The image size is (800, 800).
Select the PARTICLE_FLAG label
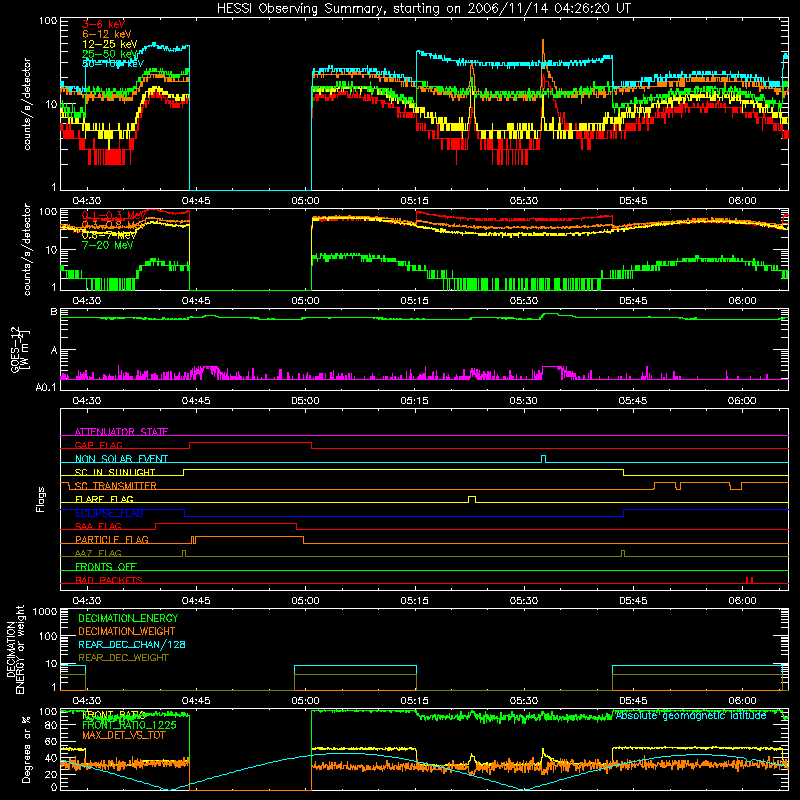coord(112,539)
